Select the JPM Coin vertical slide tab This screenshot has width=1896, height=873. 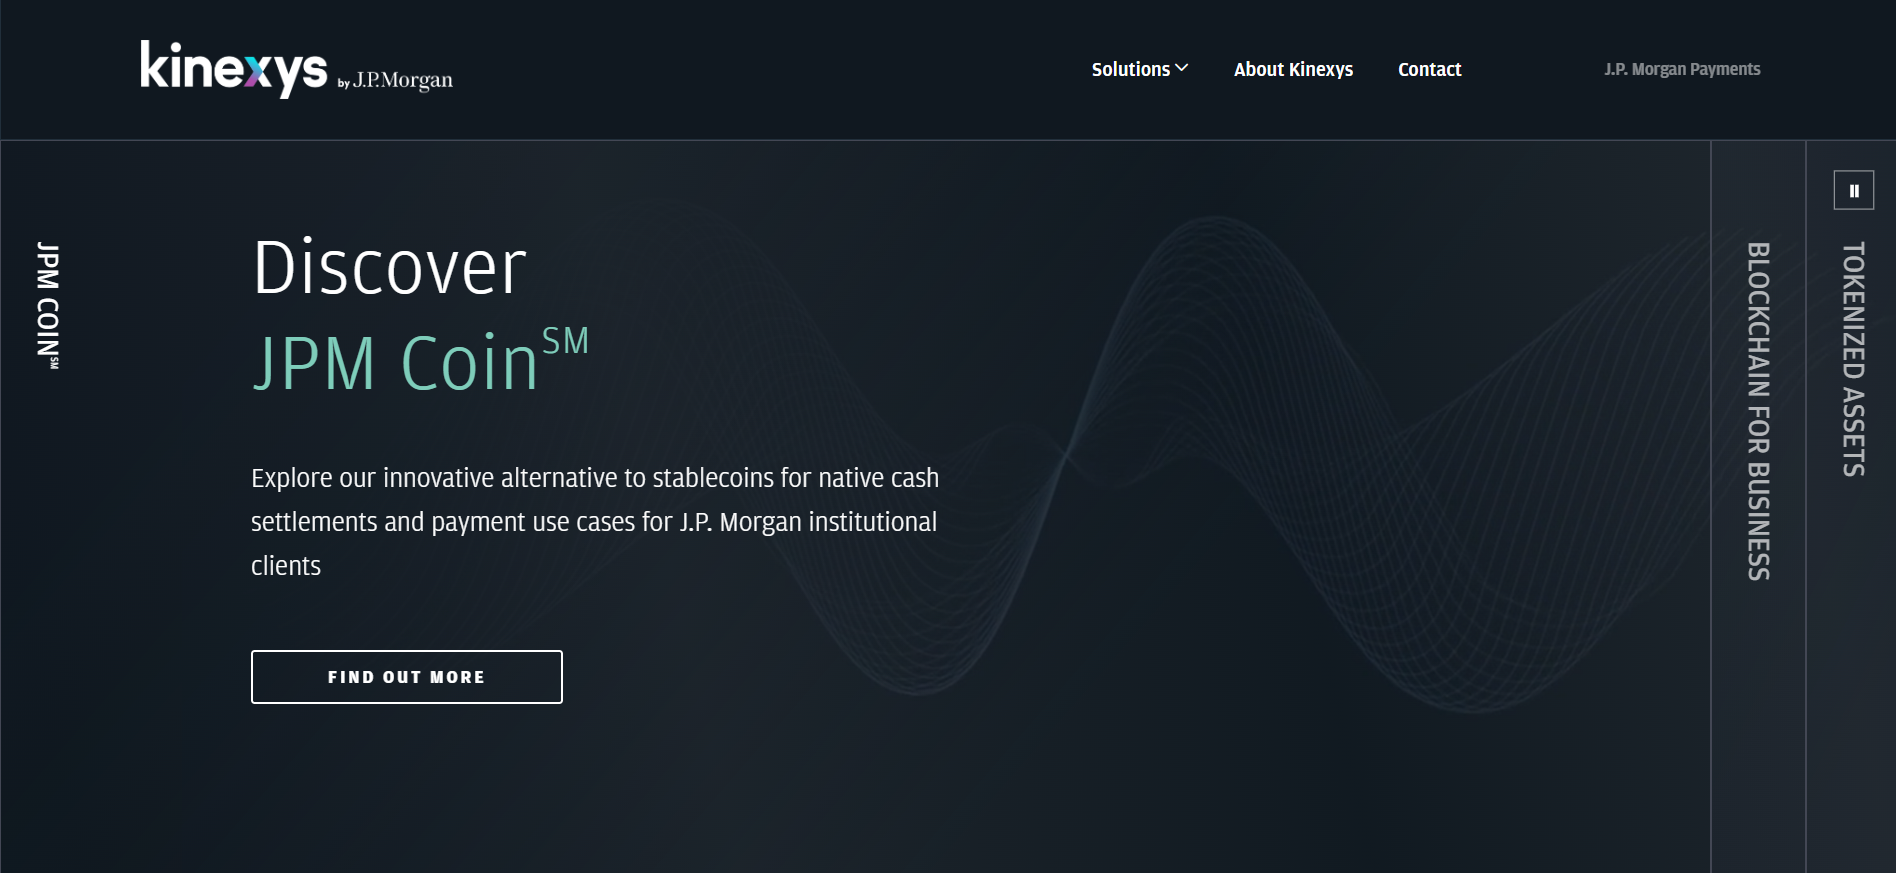(47, 306)
